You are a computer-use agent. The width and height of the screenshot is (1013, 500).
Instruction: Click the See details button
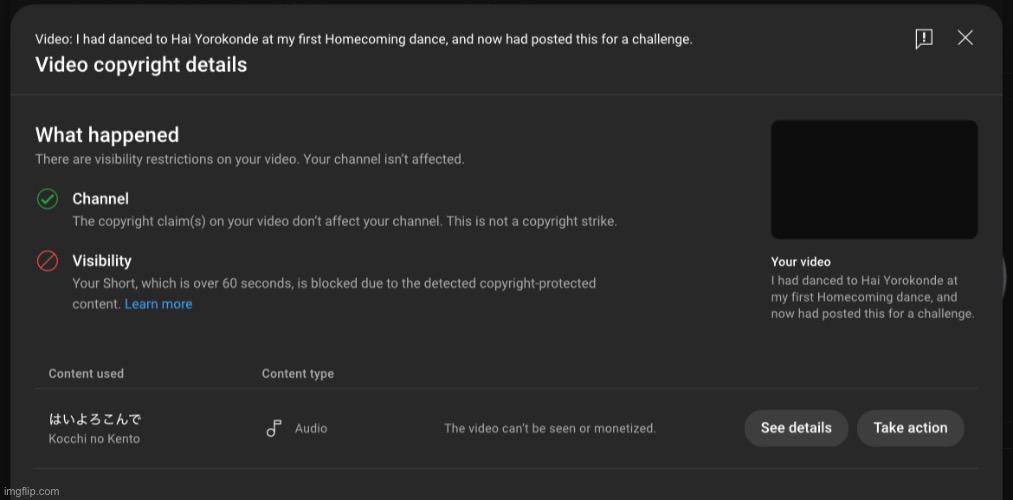pyautogui.click(x=796, y=428)
